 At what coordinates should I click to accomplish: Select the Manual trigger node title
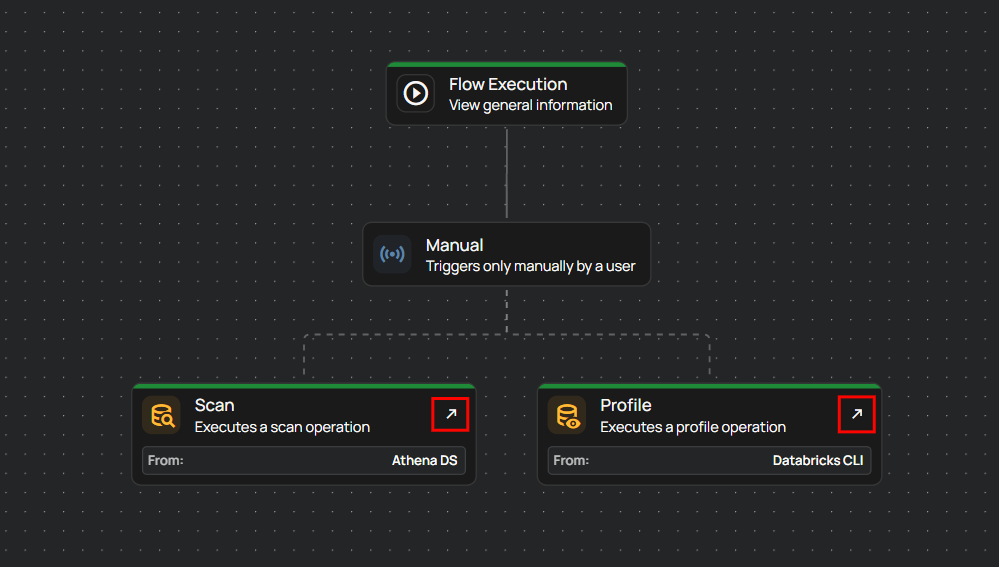tap(454, 245)
